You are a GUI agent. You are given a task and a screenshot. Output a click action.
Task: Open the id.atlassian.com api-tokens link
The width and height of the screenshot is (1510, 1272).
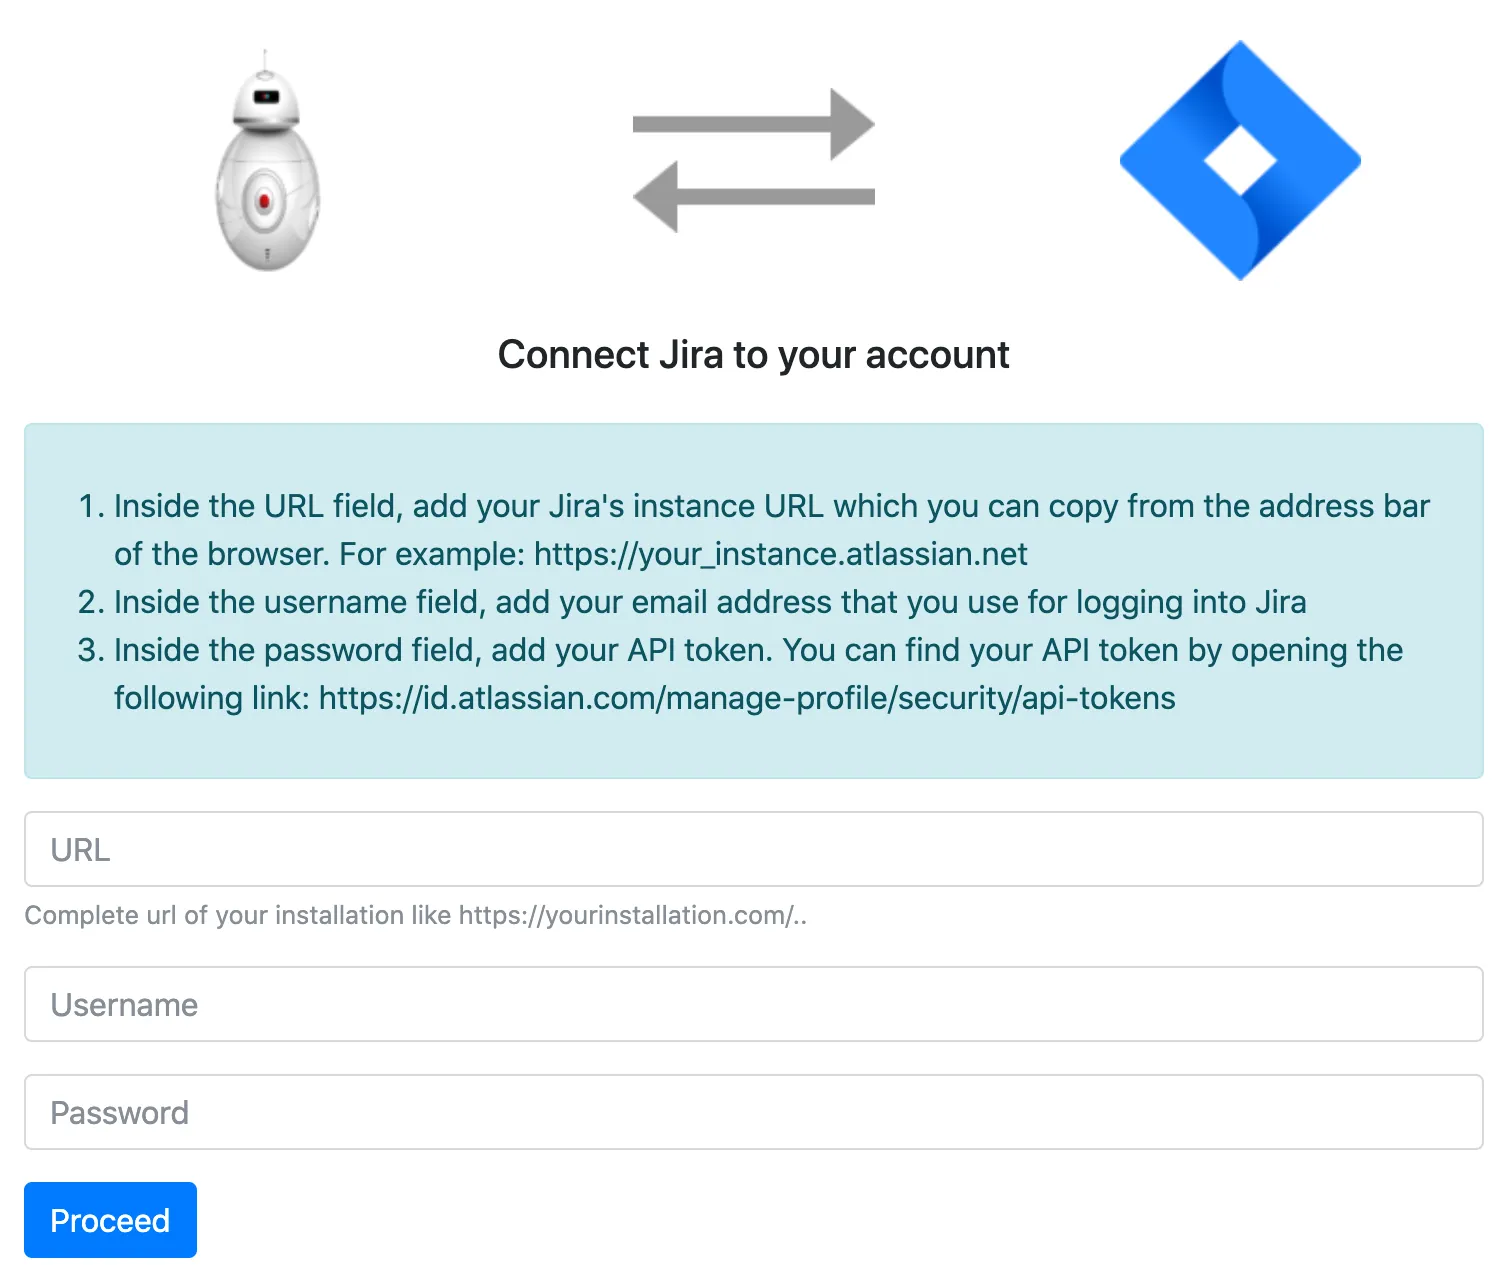click(747, 698)
